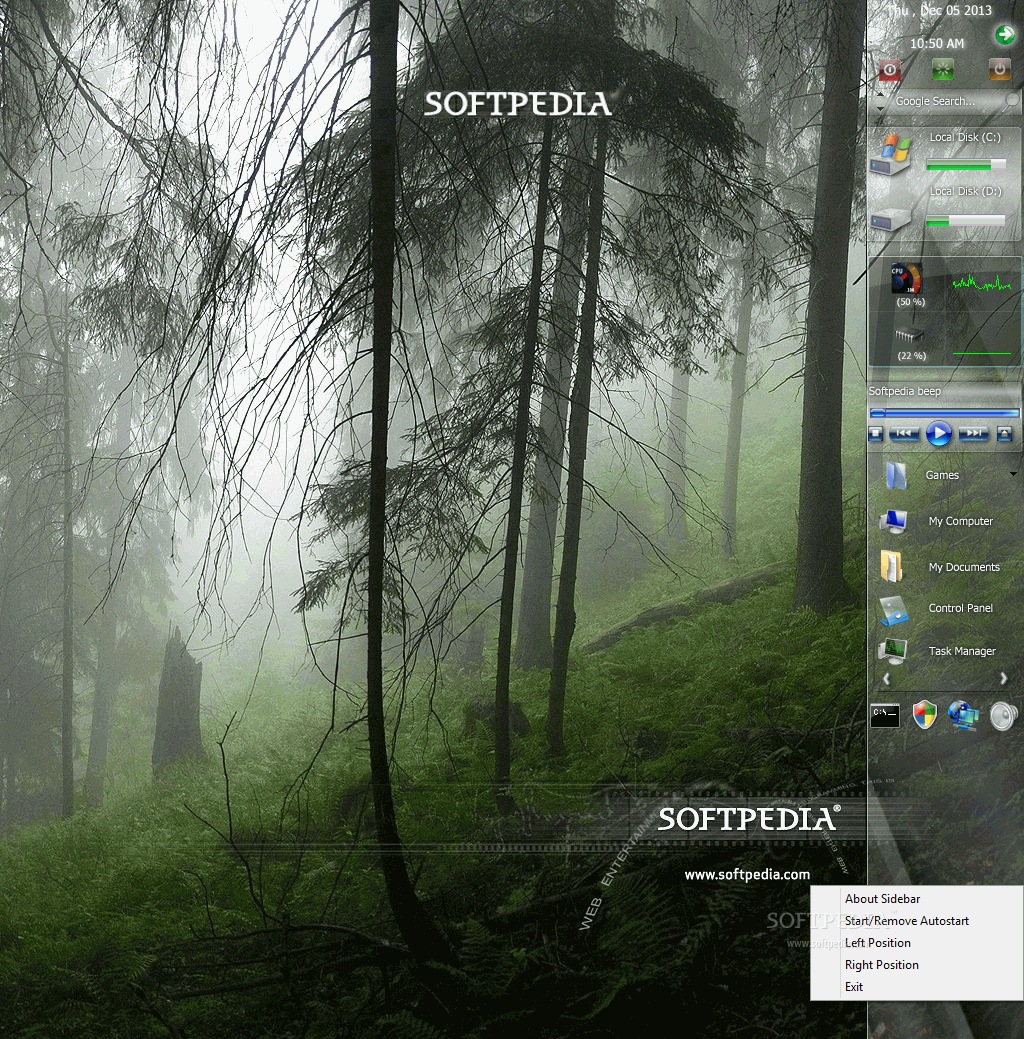
Task: Click the (50 %) CPU value
Action: pyautogui.click(x=911, y=302)
